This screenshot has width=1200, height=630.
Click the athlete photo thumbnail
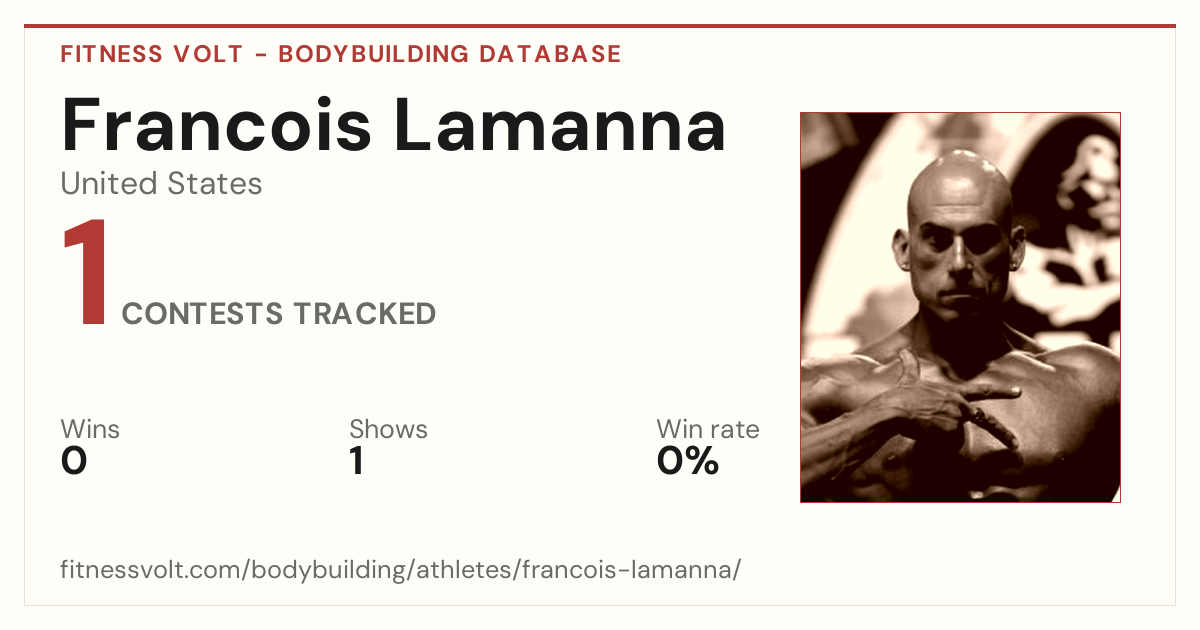click(x=960, y=307)
